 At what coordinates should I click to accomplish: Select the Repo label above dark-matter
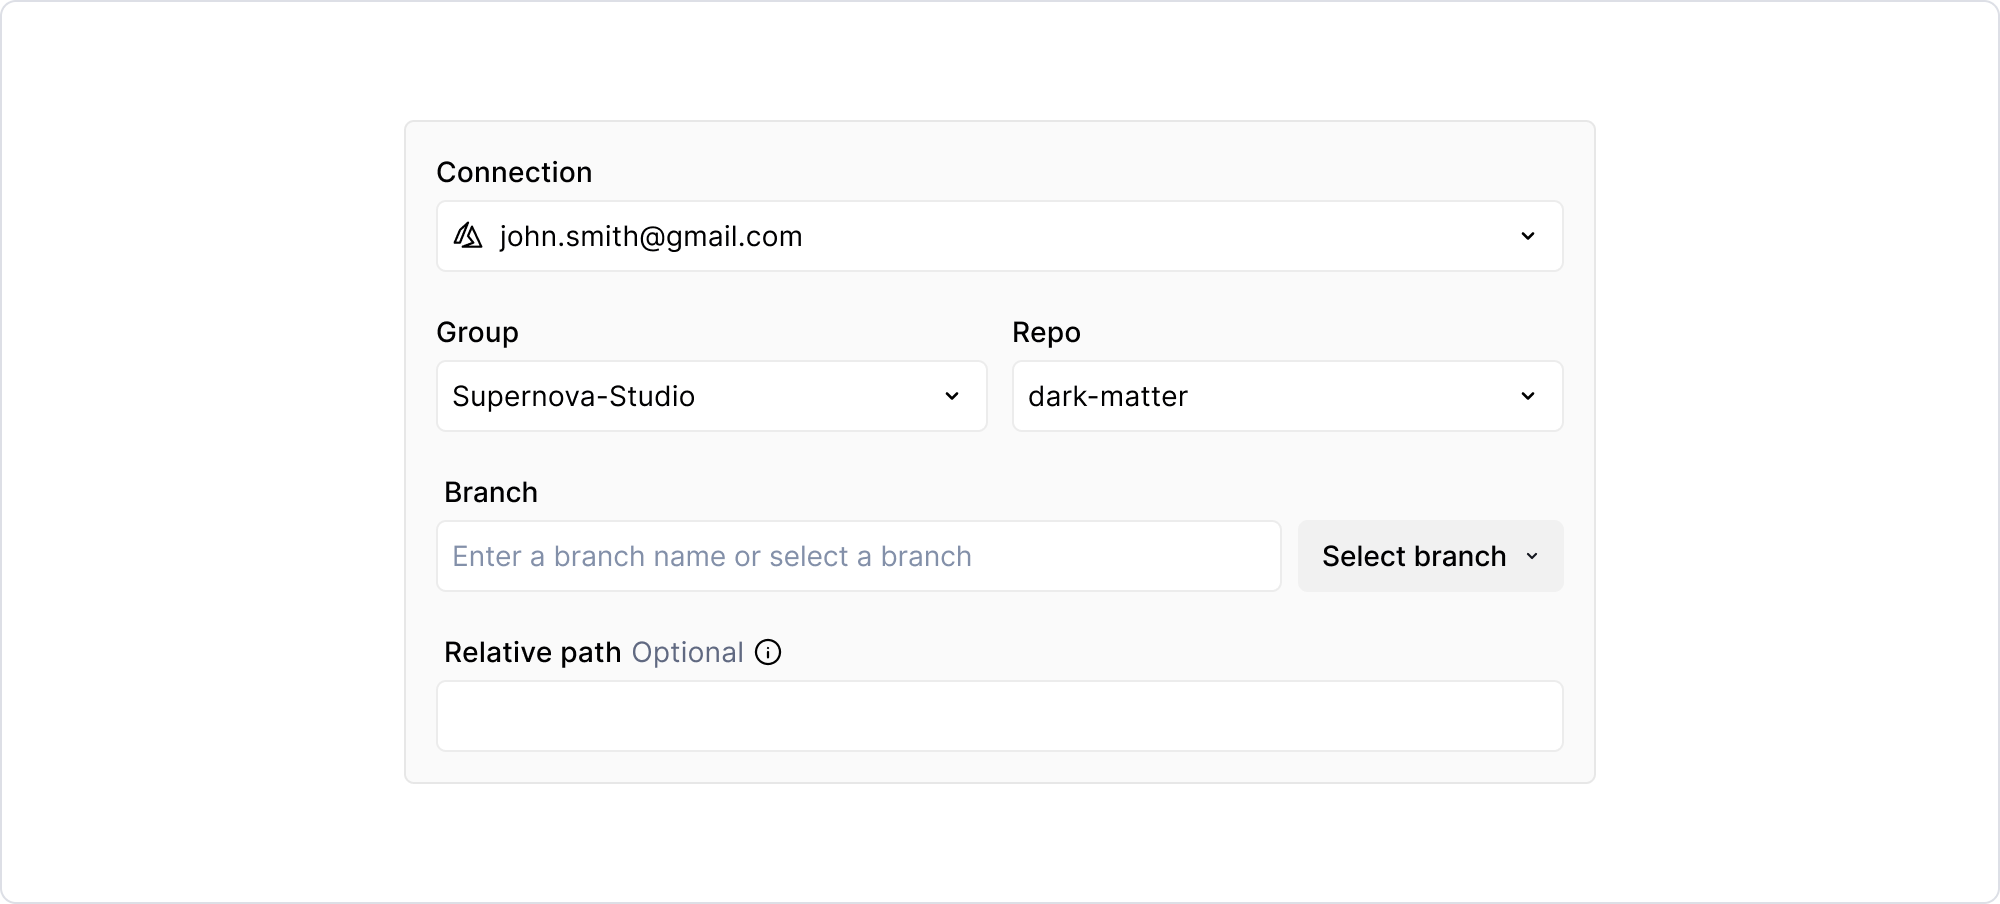[x=1046, y=332]
